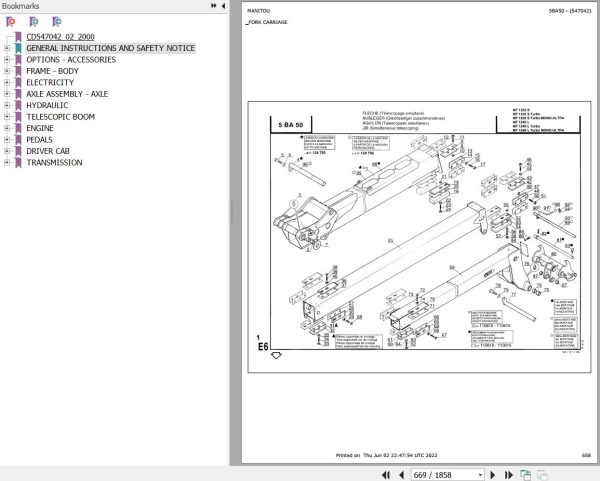Select OPTIONS - ACCESSORIES bookmark
This screenshot has height=481, width=600.
pos(71,60)
